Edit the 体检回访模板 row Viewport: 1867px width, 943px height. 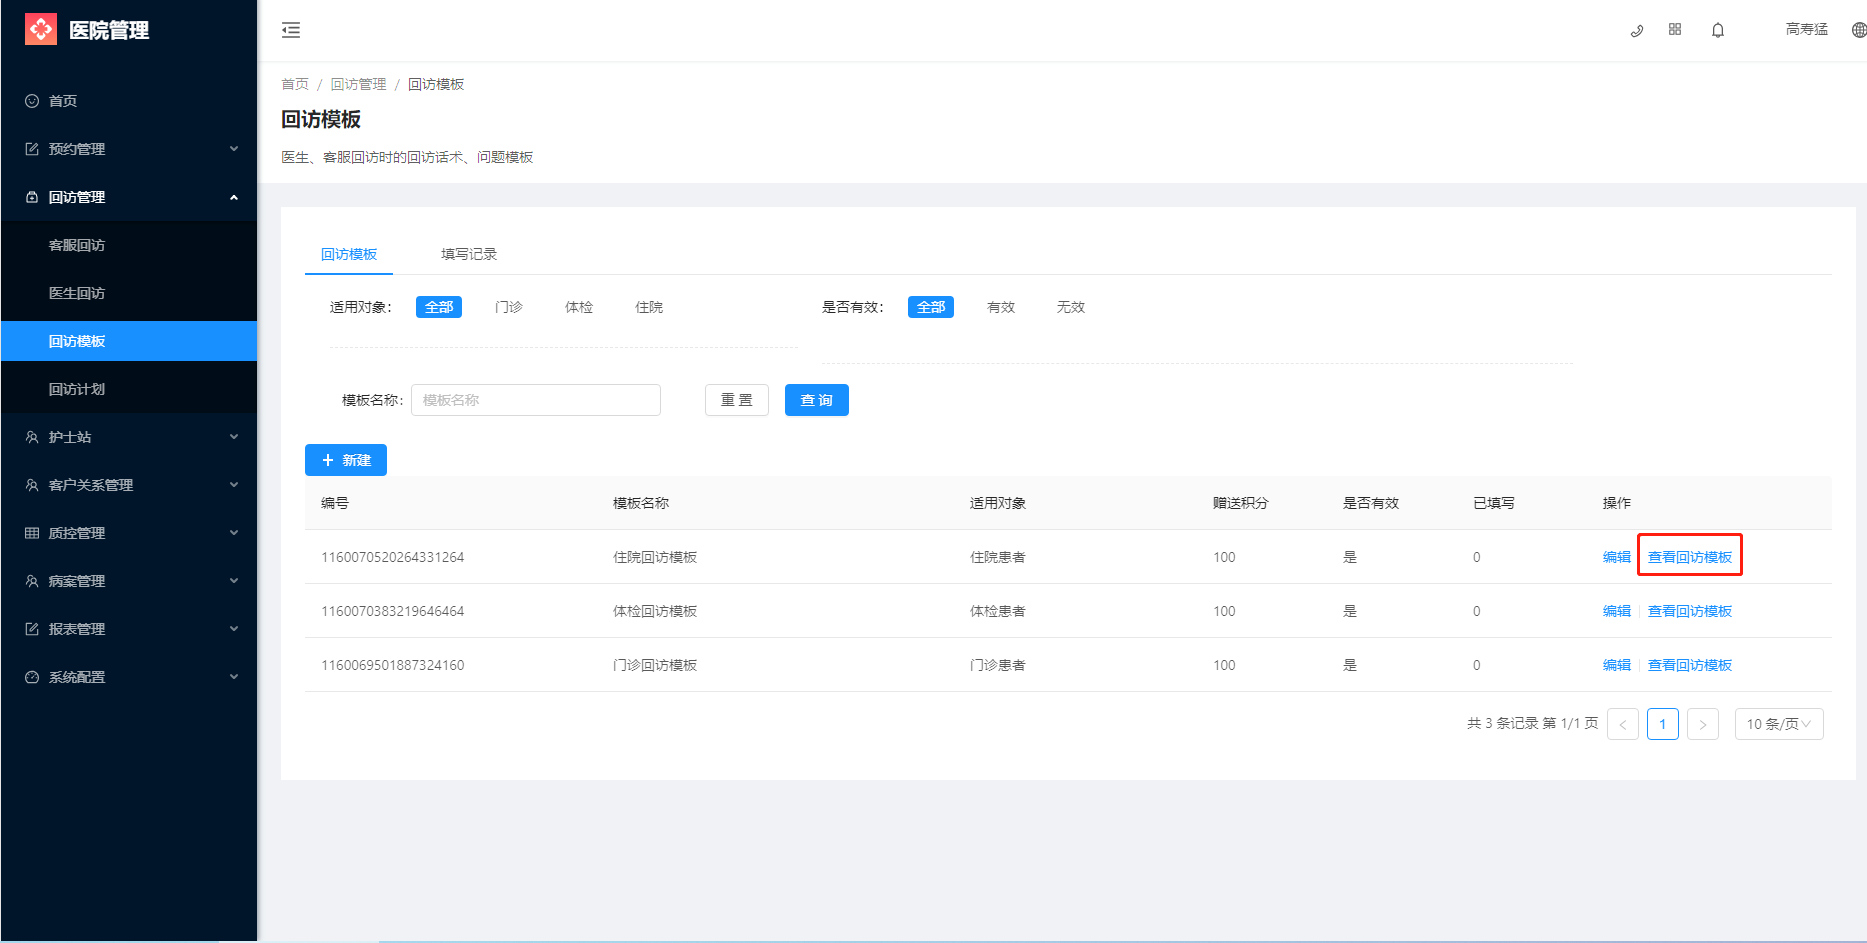pyautogui.click(x=1617, y=611)
